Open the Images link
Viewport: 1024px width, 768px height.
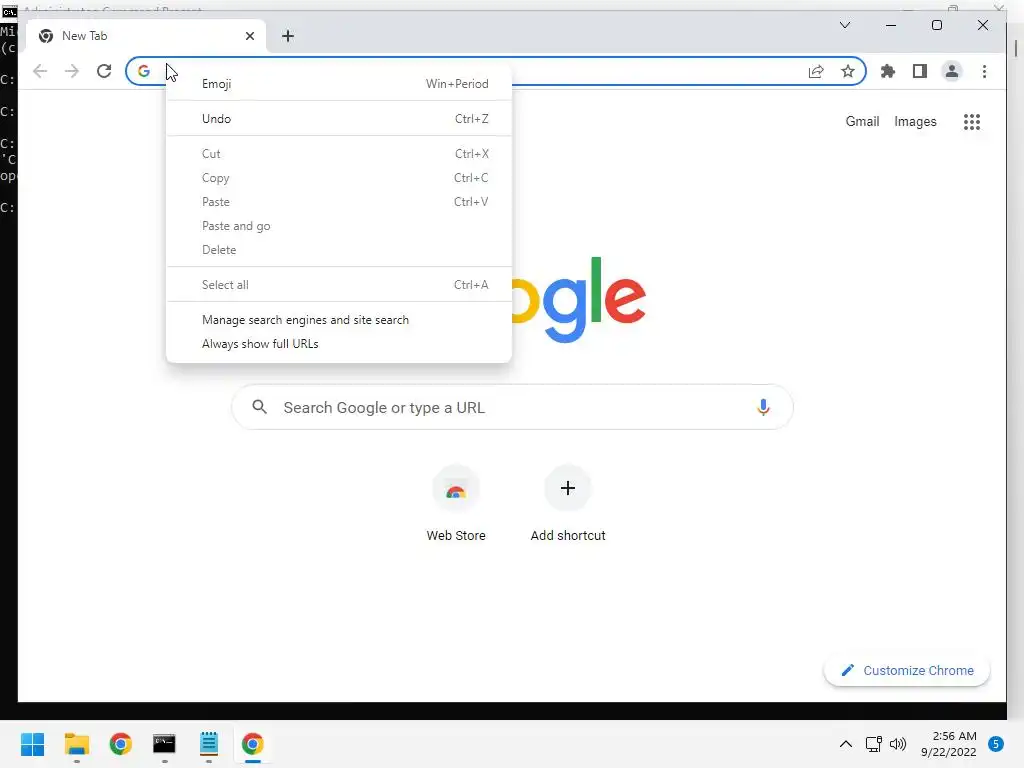(x=915, y=121)
